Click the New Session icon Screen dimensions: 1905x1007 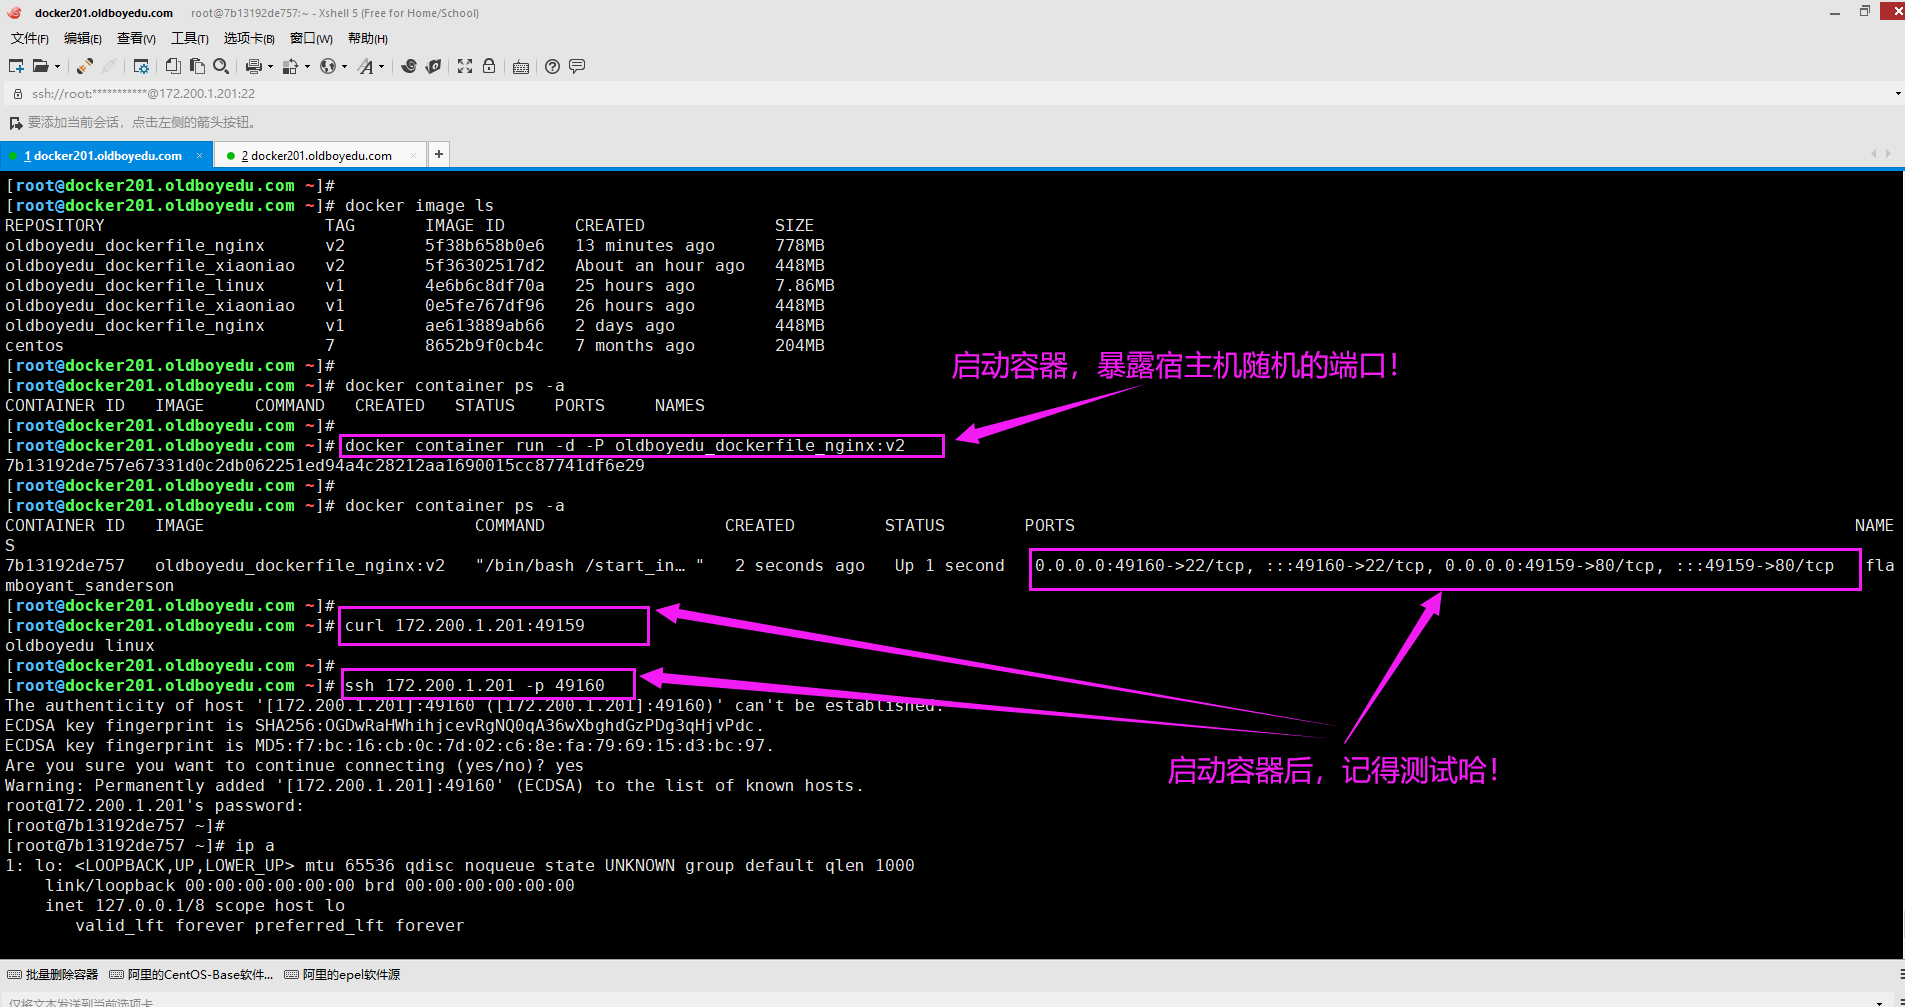coord(16,66)
